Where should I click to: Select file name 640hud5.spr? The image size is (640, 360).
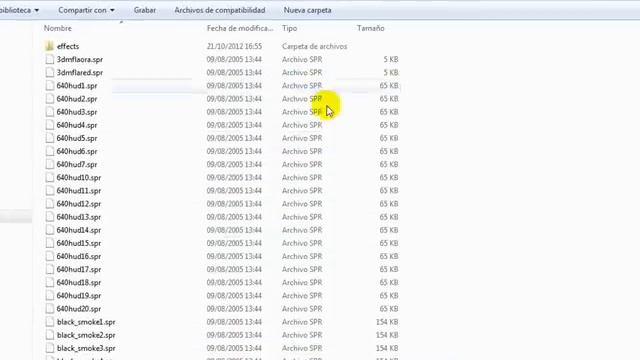[77, 138]
